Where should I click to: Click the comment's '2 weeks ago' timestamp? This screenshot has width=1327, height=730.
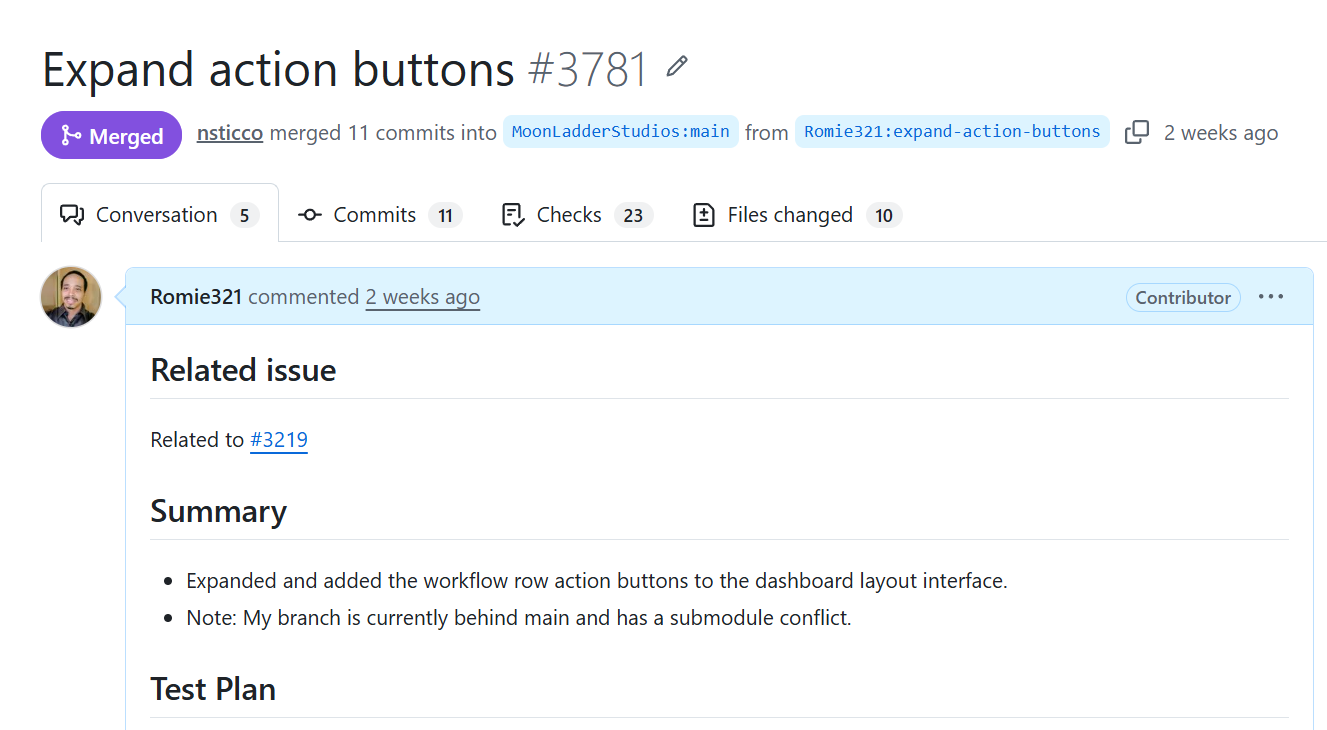[x=423, y=297]
